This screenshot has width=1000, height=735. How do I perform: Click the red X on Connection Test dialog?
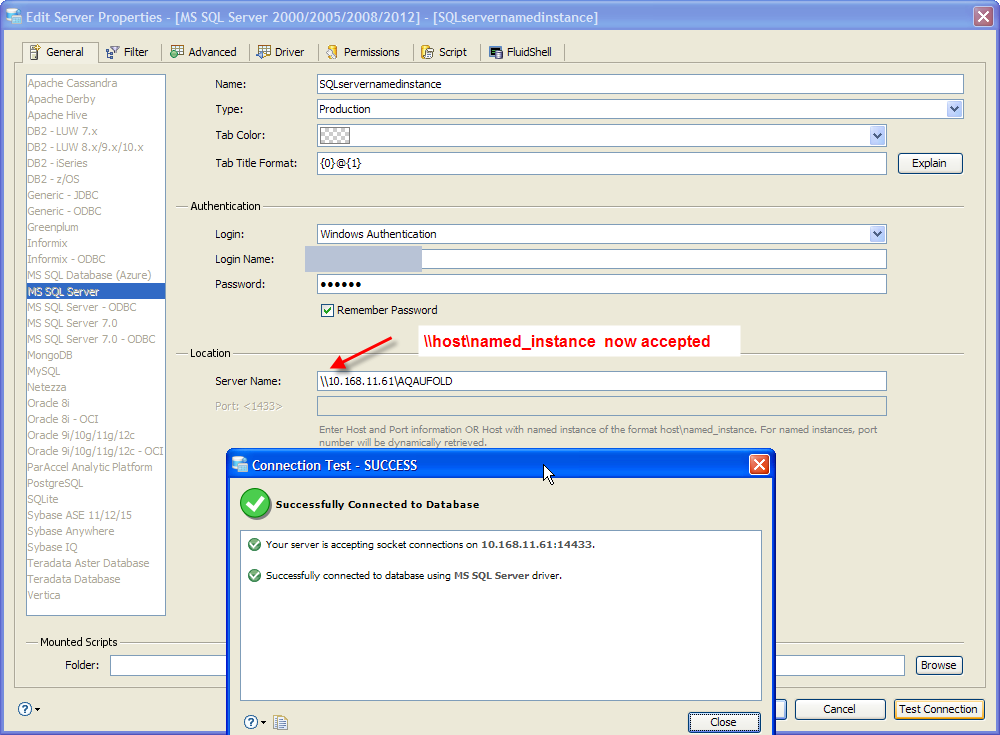coord(759,465)
